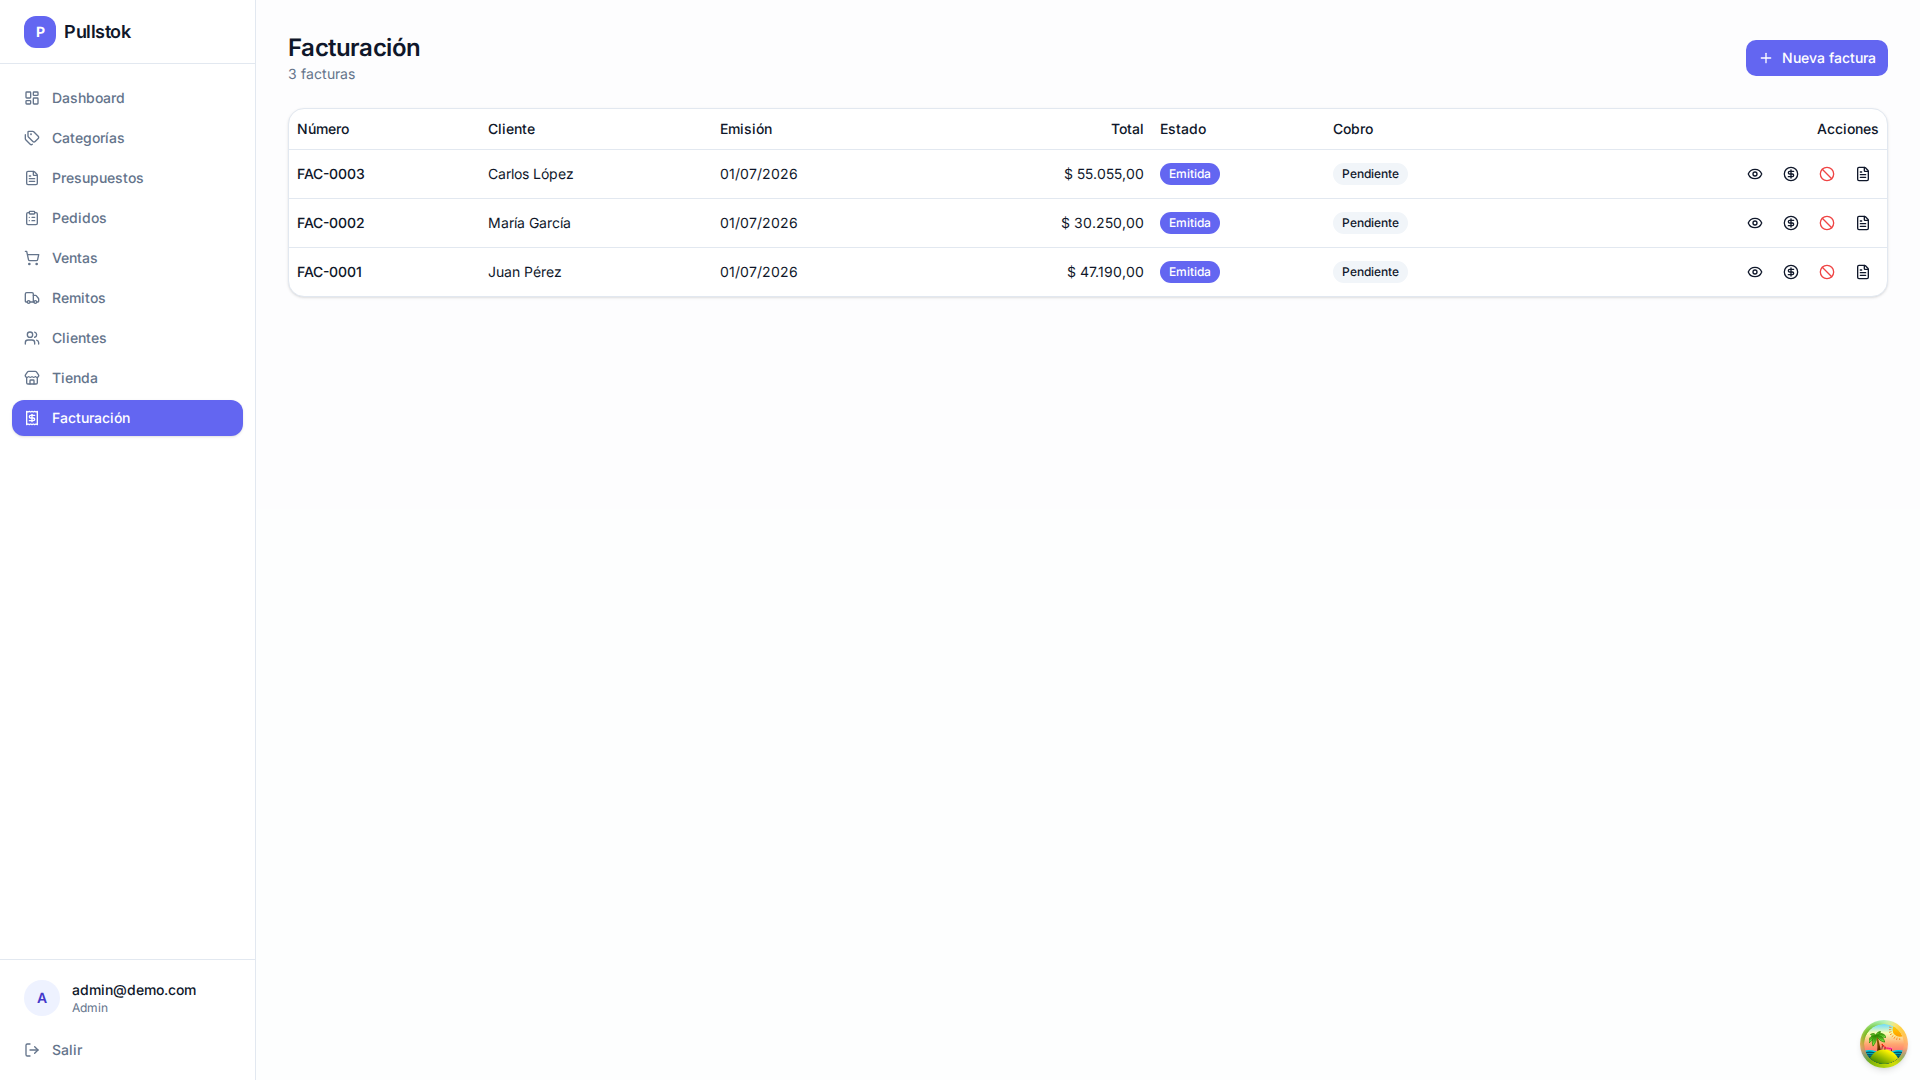Open Presupuestos in the sidebar
The height and width of the screenshot is (1080, 1920).
point(127,178)
